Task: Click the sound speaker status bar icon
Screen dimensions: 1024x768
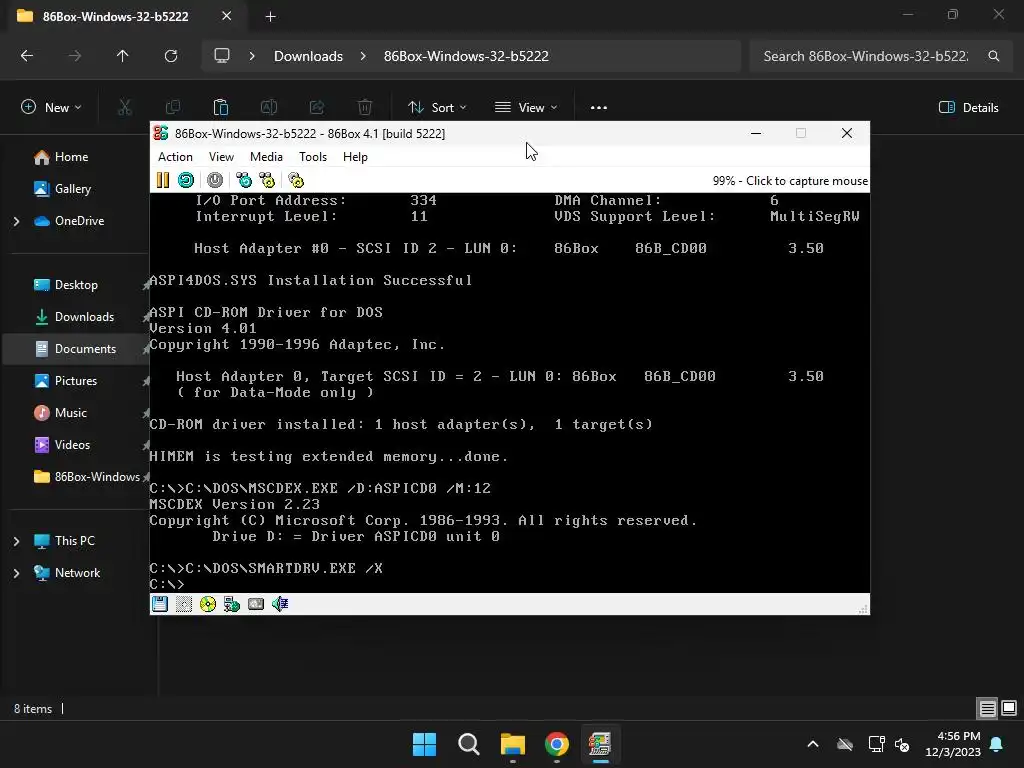Action: (280, 604)
